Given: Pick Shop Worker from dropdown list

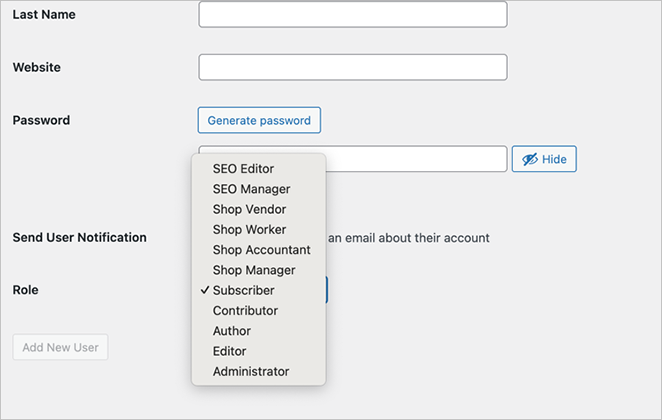Looking at the screenshot, I should [249, 229].
